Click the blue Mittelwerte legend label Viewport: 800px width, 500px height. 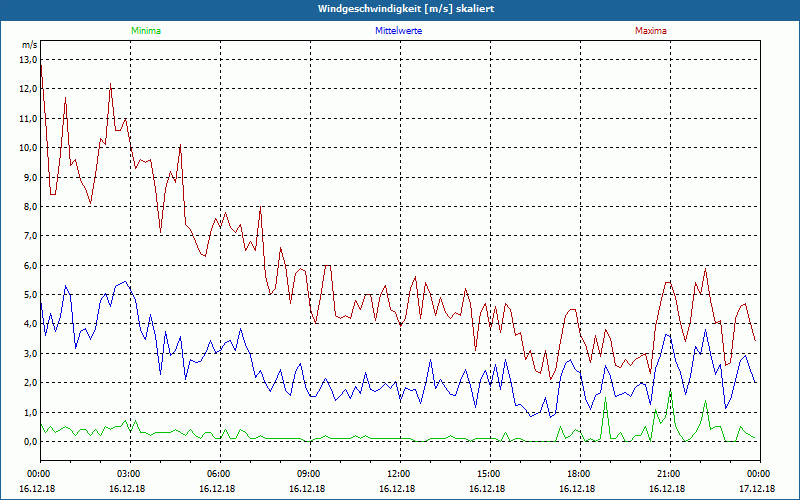coord(398,31)
